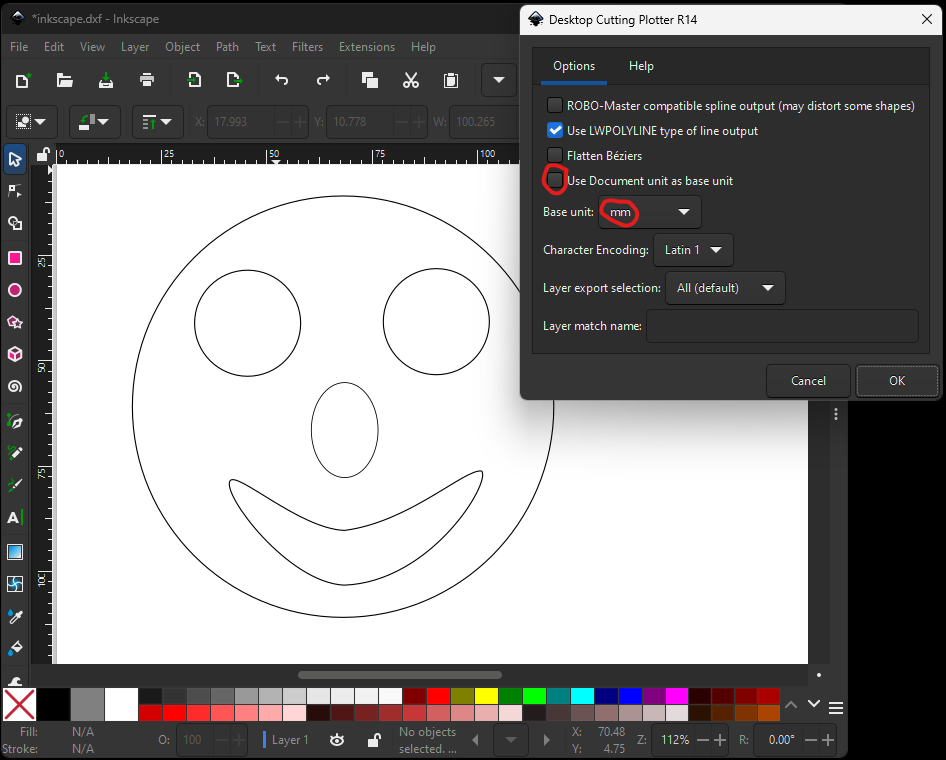This screenshot has height=760, width=946.
Task: Switch to the Help tab
Action: point(641,65)
